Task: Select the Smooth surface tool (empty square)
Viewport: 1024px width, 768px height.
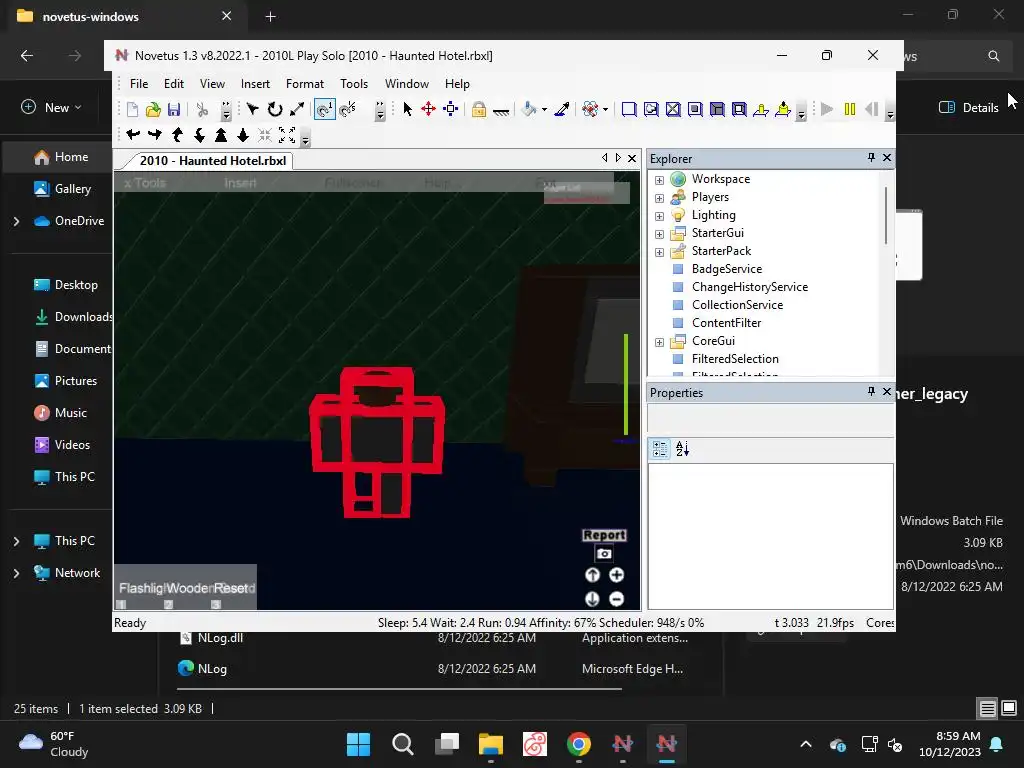Action: point(629,109)
